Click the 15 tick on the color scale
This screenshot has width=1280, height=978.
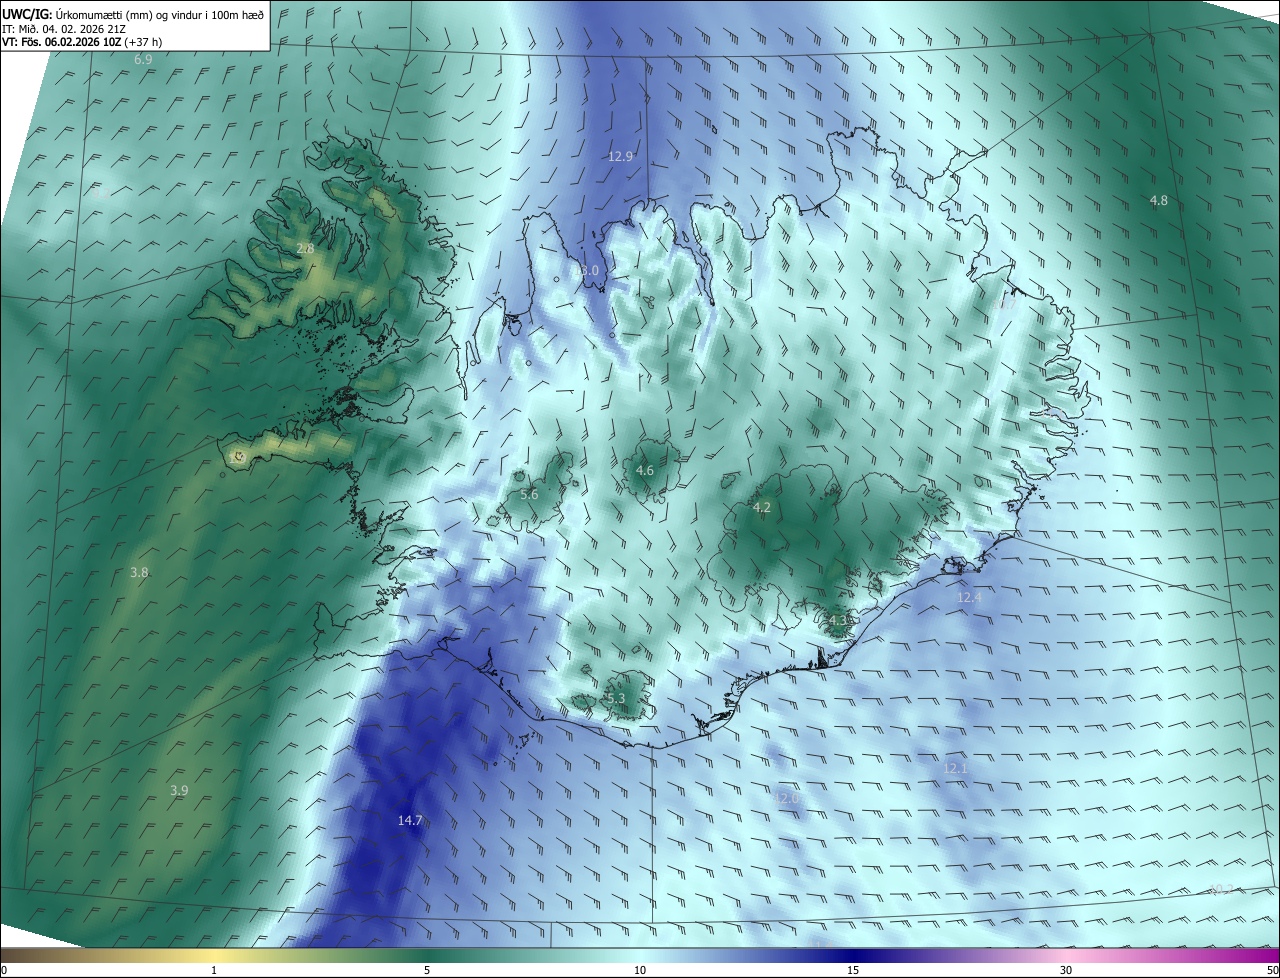pos(853,970)
